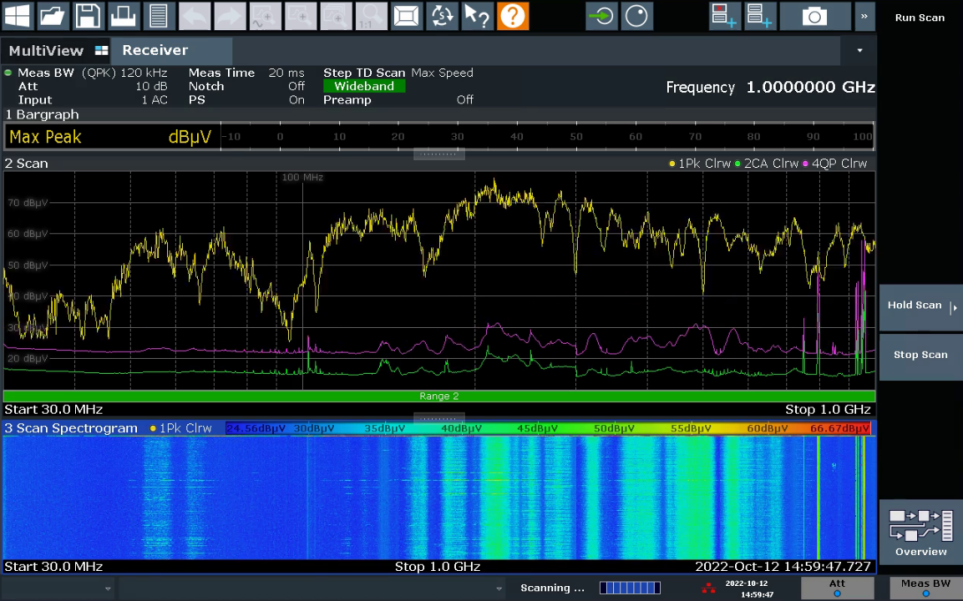Click the print icon in the toolbar
963x601 pixels.
[x=122, y=15]
